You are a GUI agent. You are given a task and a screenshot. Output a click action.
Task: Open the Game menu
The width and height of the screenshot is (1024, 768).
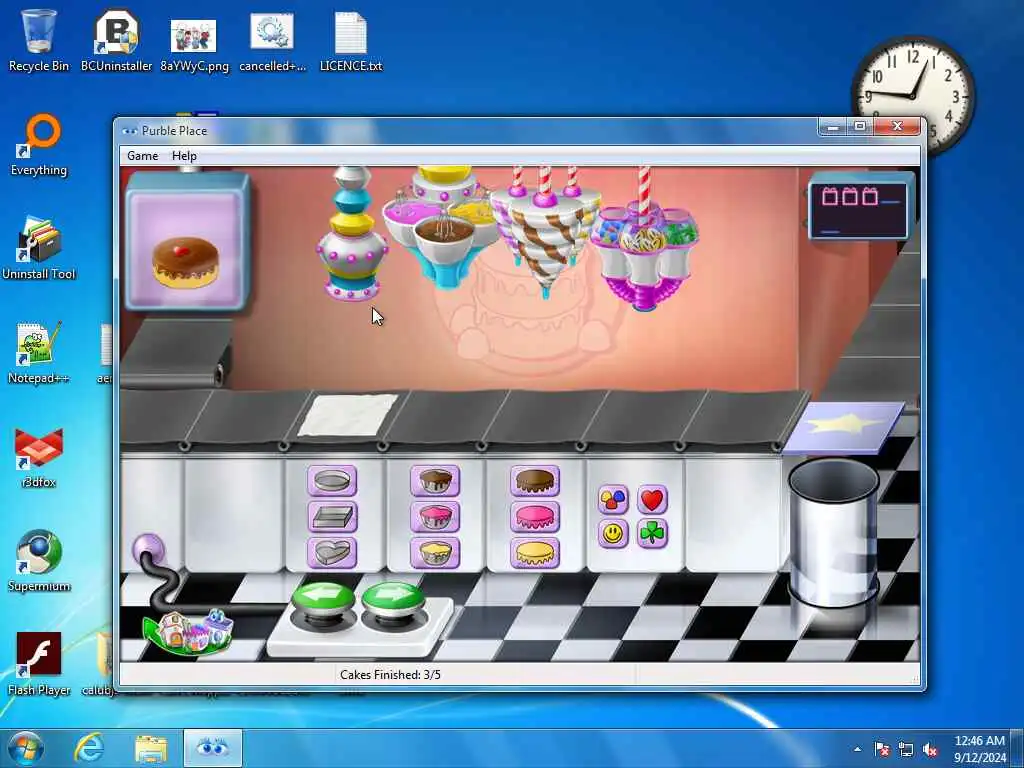pos(142,155)
